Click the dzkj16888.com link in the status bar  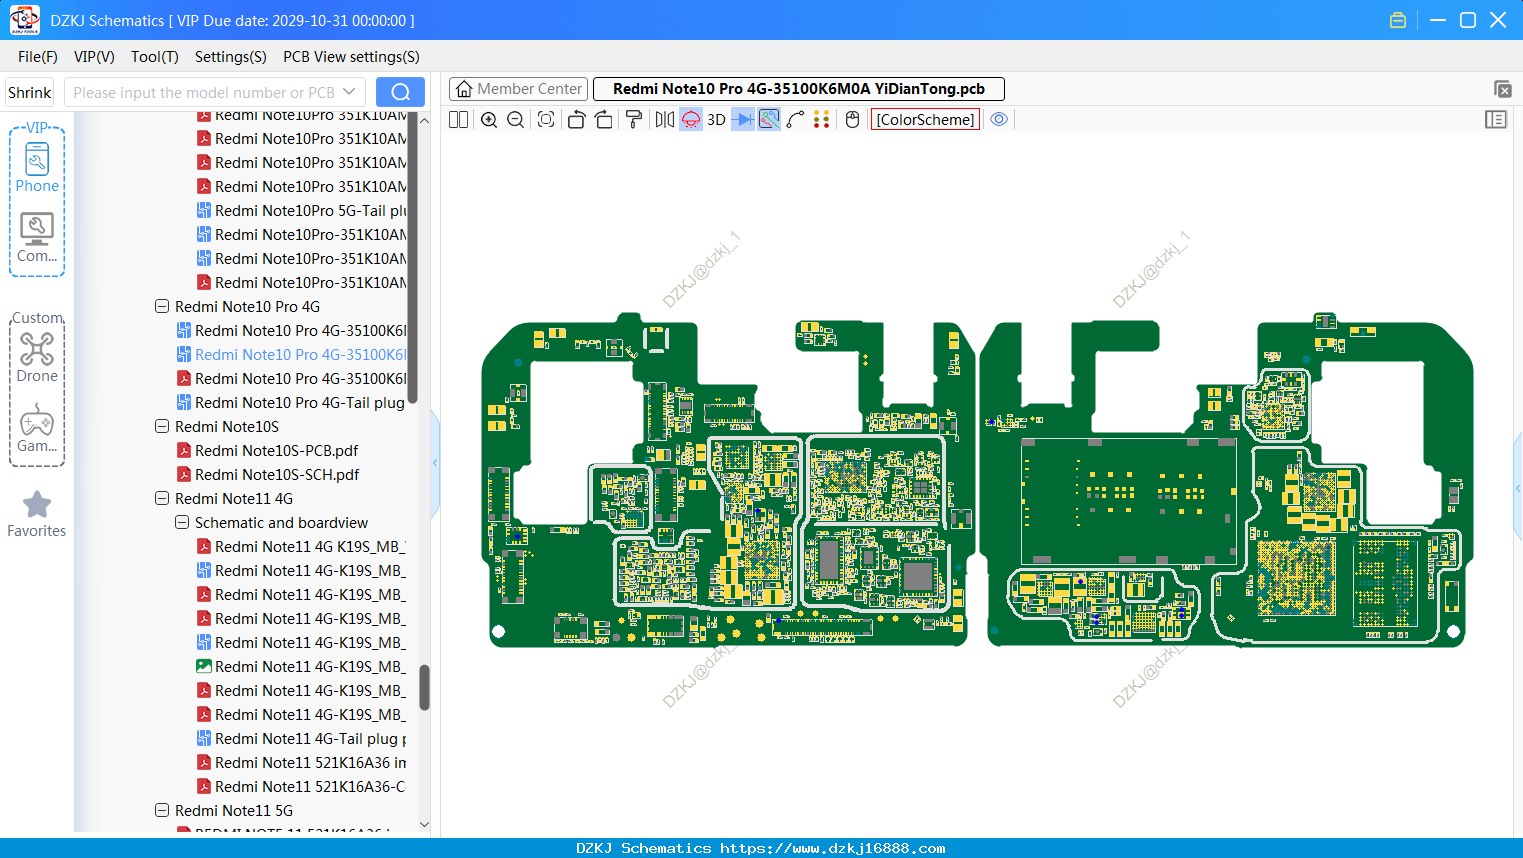833,848
